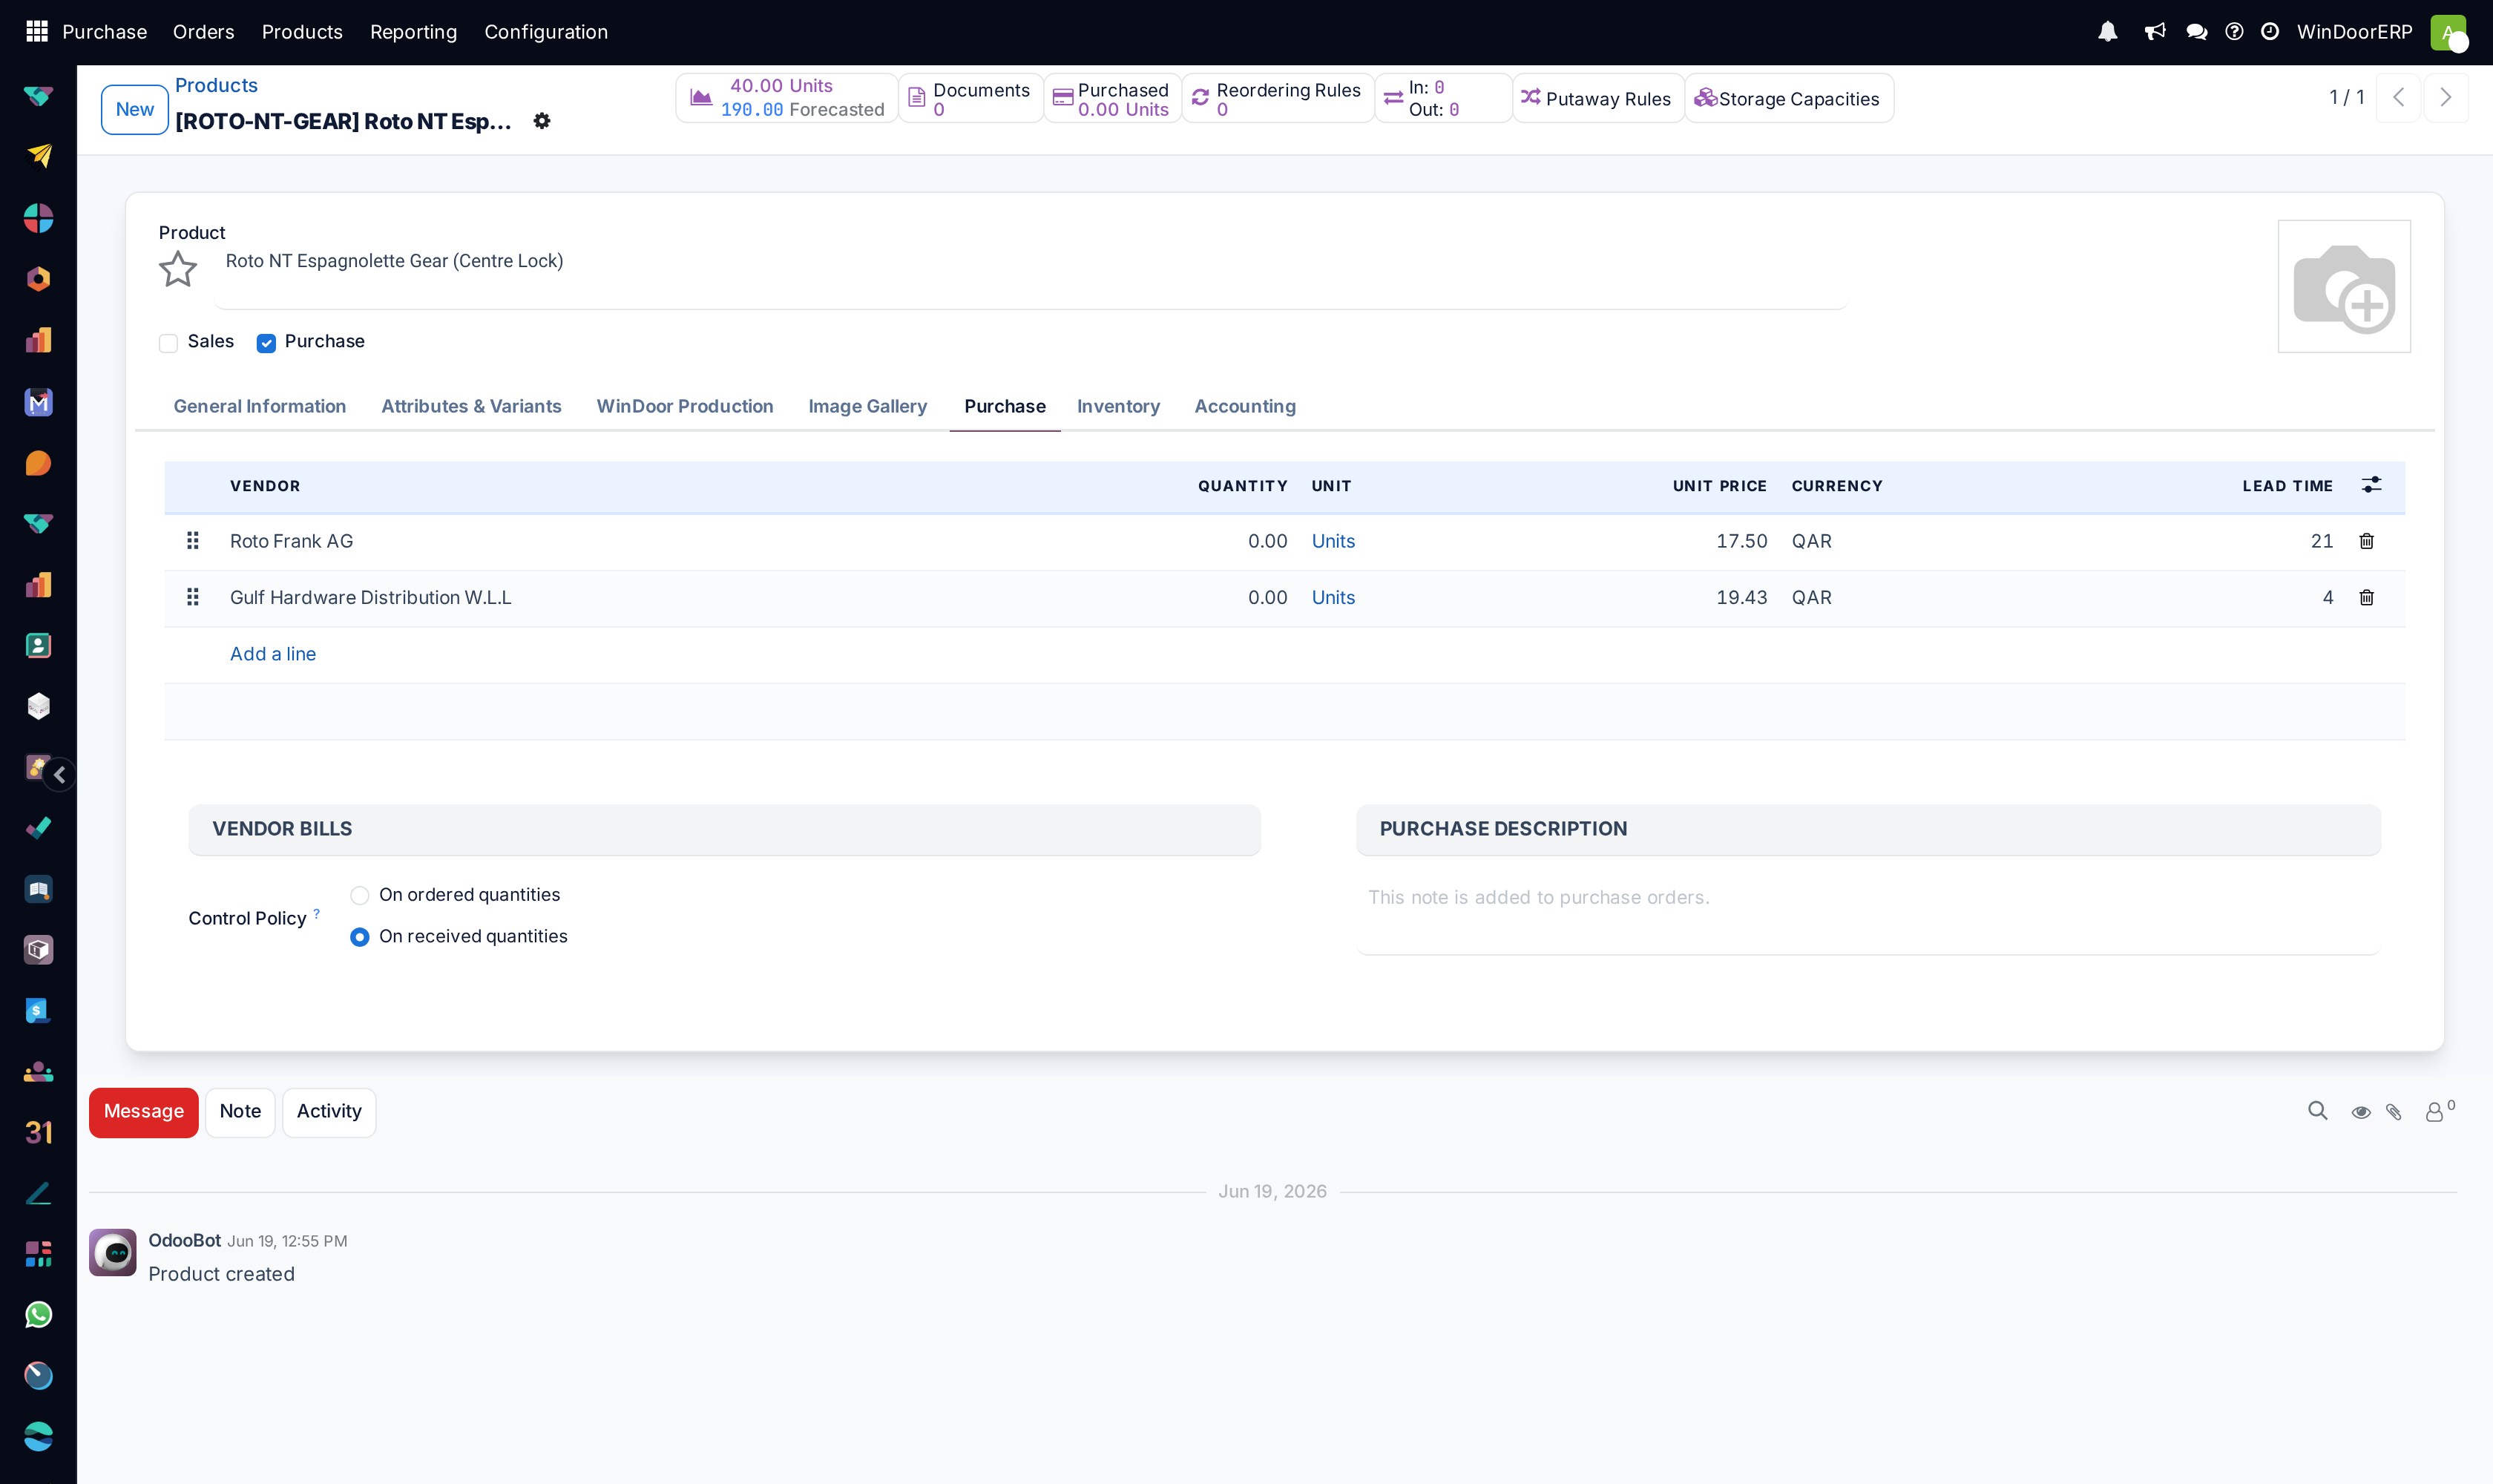Open the clock activities icon
The height and width of the screenshot is (1484, 2493).
click(x=2270, y=32)
